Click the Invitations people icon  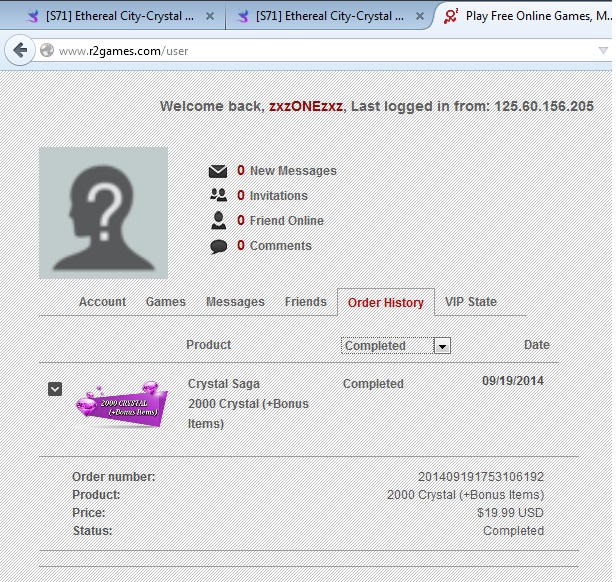pyautogui.click(x=218, y=196)
